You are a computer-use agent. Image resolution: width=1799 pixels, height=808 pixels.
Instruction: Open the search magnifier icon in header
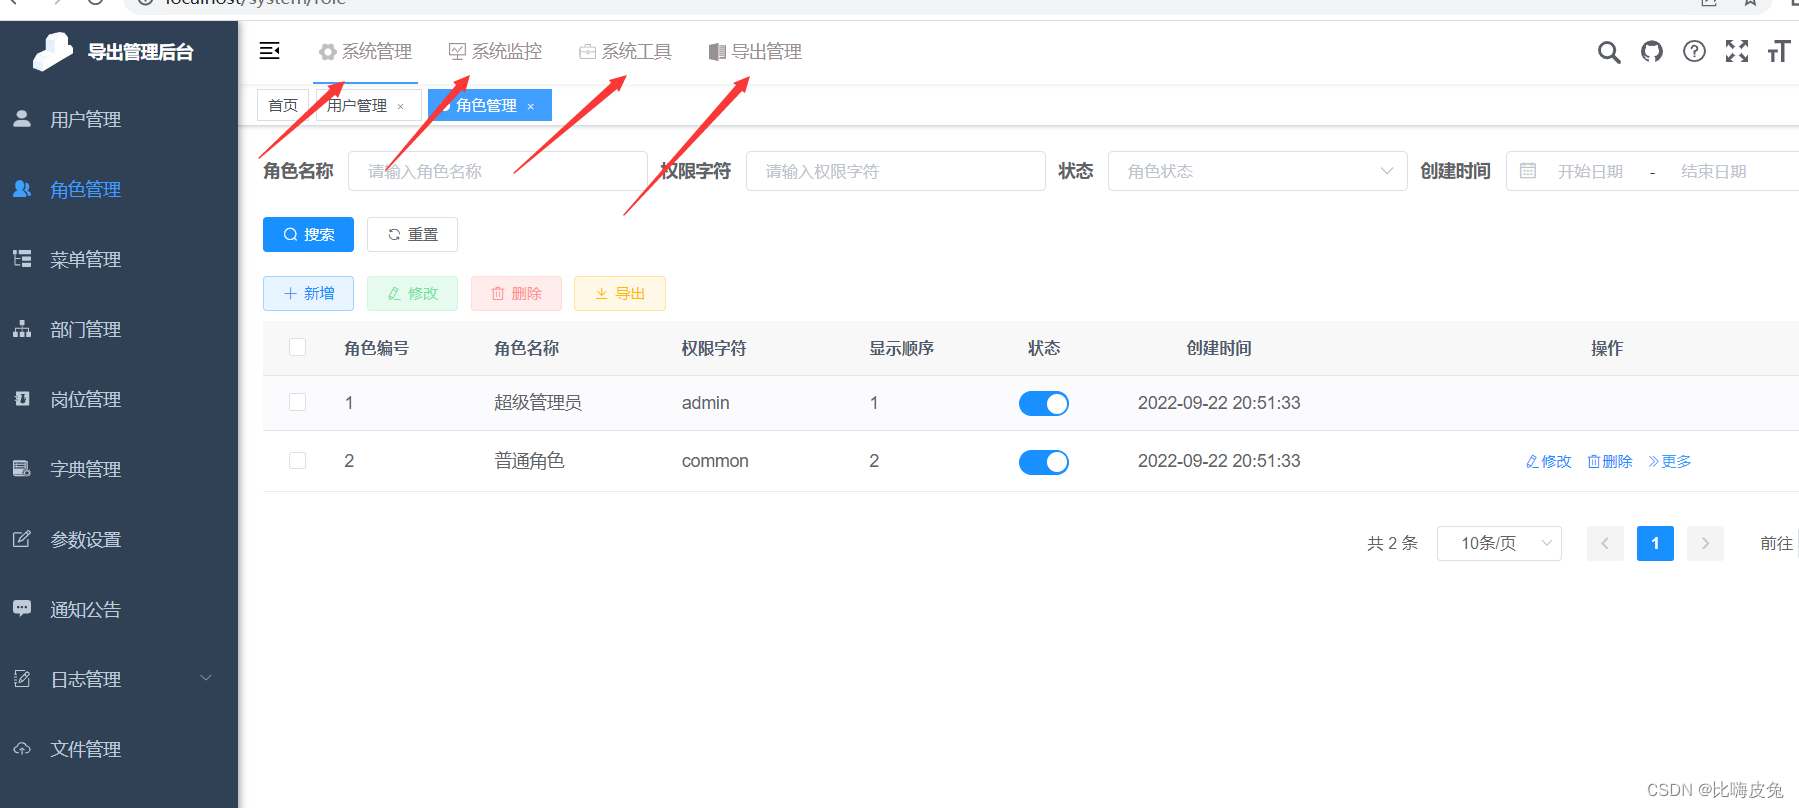(1608, 52)
